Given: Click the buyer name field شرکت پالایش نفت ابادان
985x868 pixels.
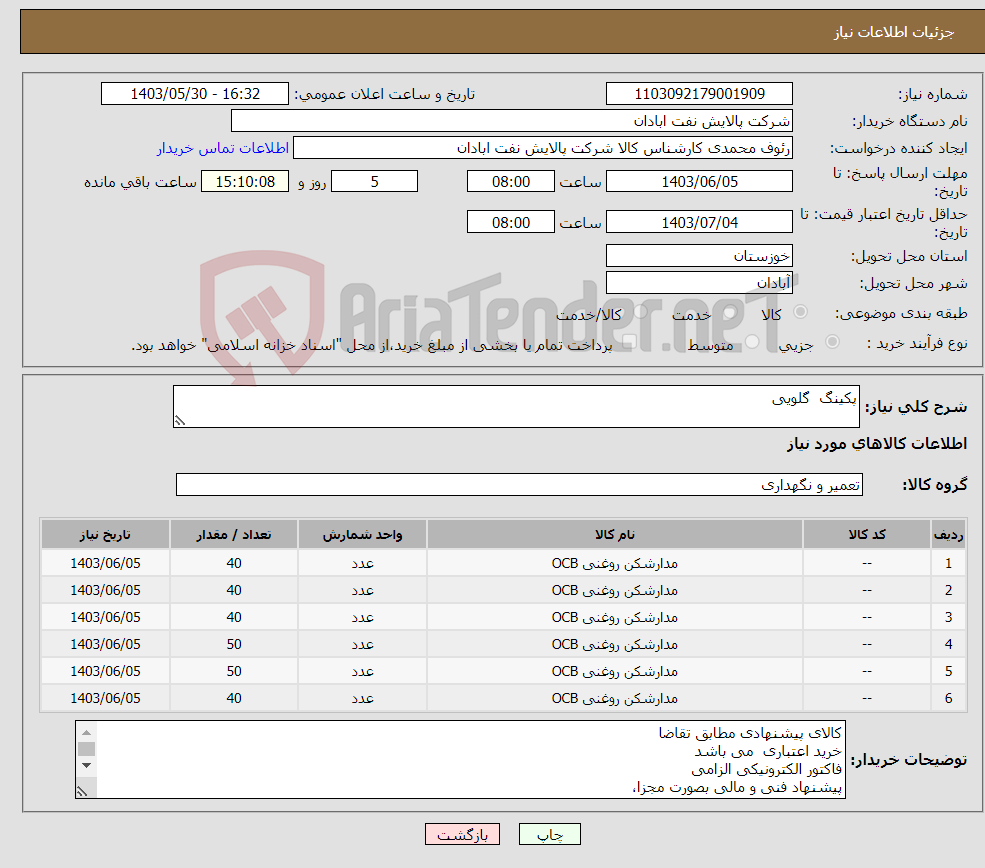Looking at the screenshot, I should [x=512, y=121].
